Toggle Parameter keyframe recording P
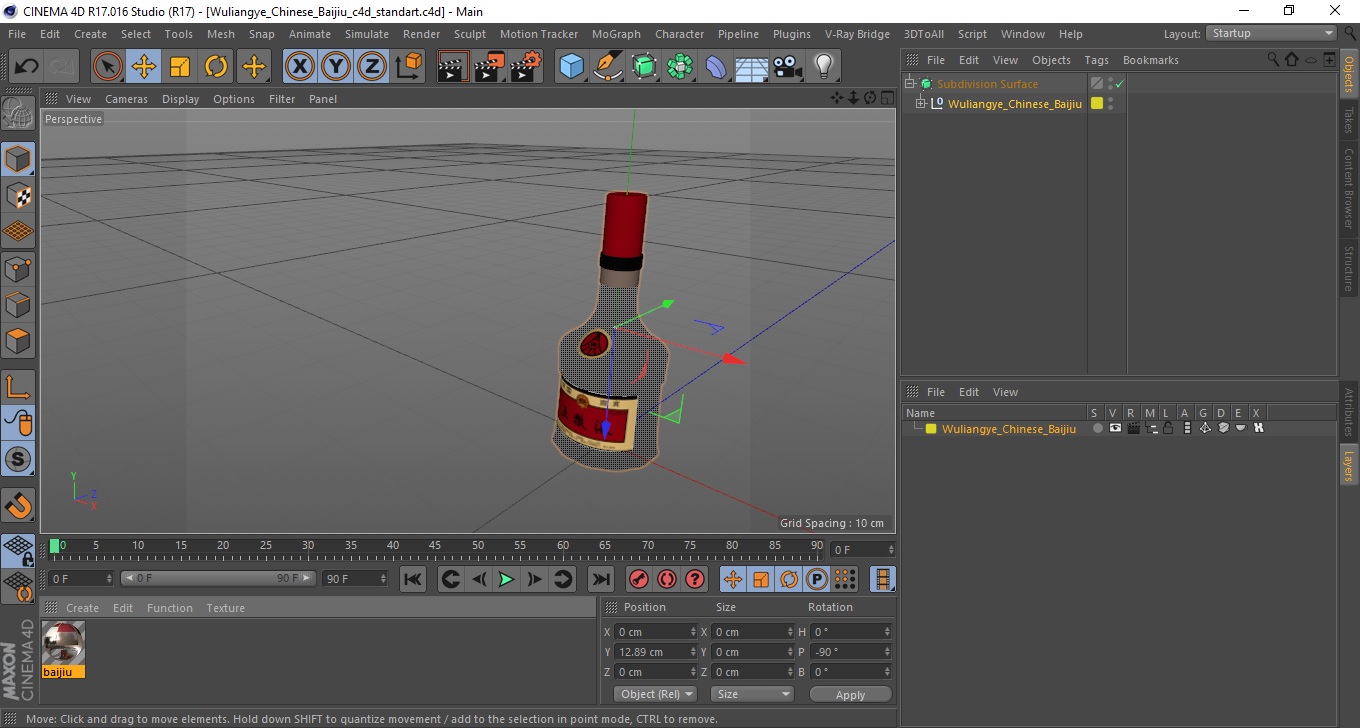Viewport: 1360px width, 728px height. [x=817, y=579]
